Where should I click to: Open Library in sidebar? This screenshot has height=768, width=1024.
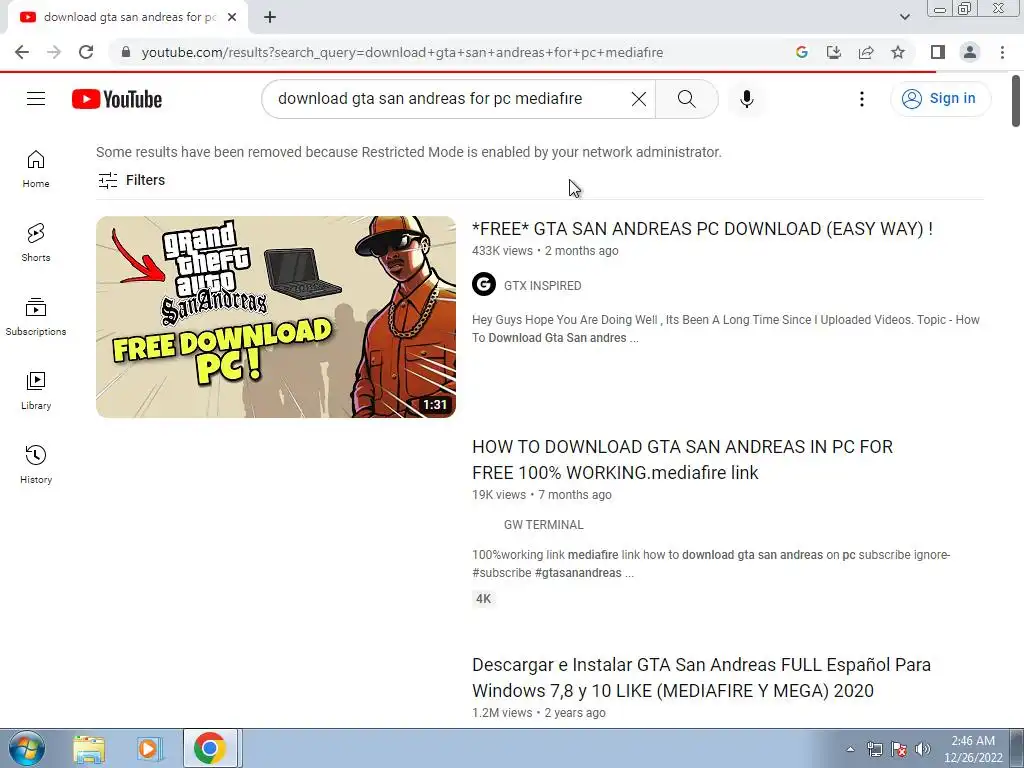36,391
